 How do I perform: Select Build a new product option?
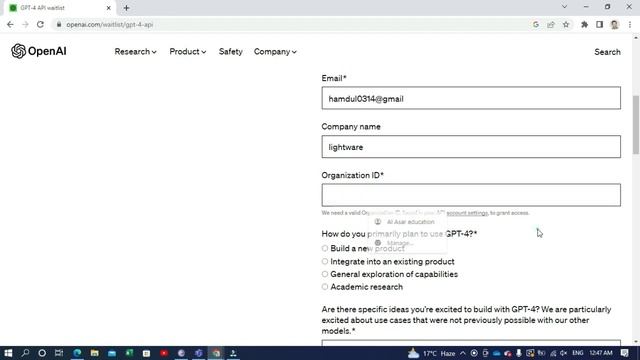(324, 248)
